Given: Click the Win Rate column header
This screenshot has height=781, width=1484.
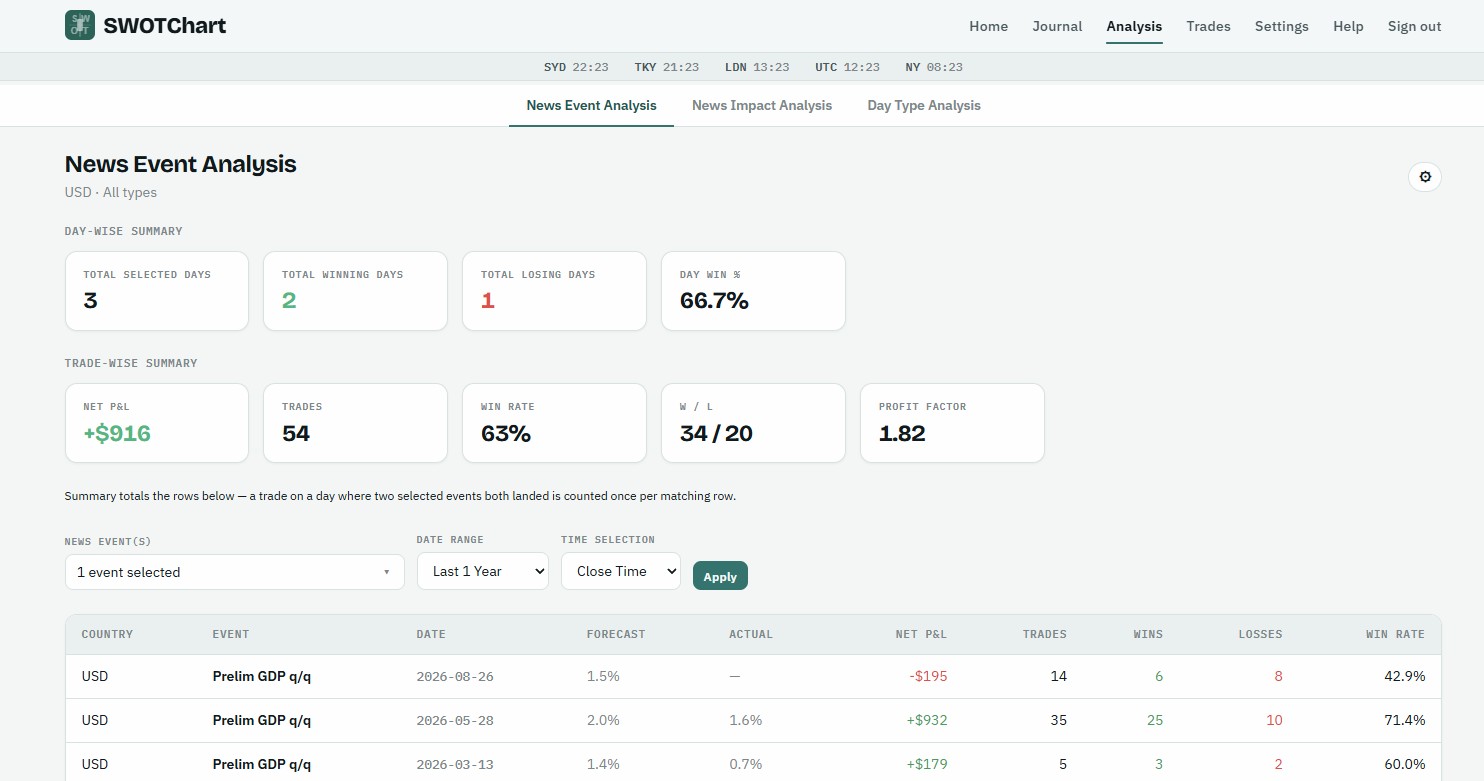Looking at the screenshot, I should tap(1395, 634).
